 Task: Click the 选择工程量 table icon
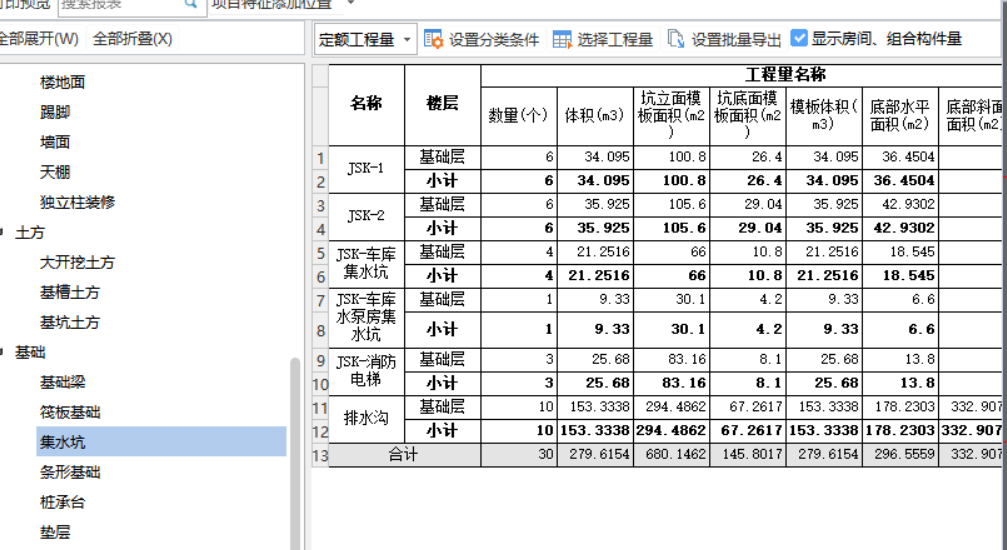(x=562, y=39)
